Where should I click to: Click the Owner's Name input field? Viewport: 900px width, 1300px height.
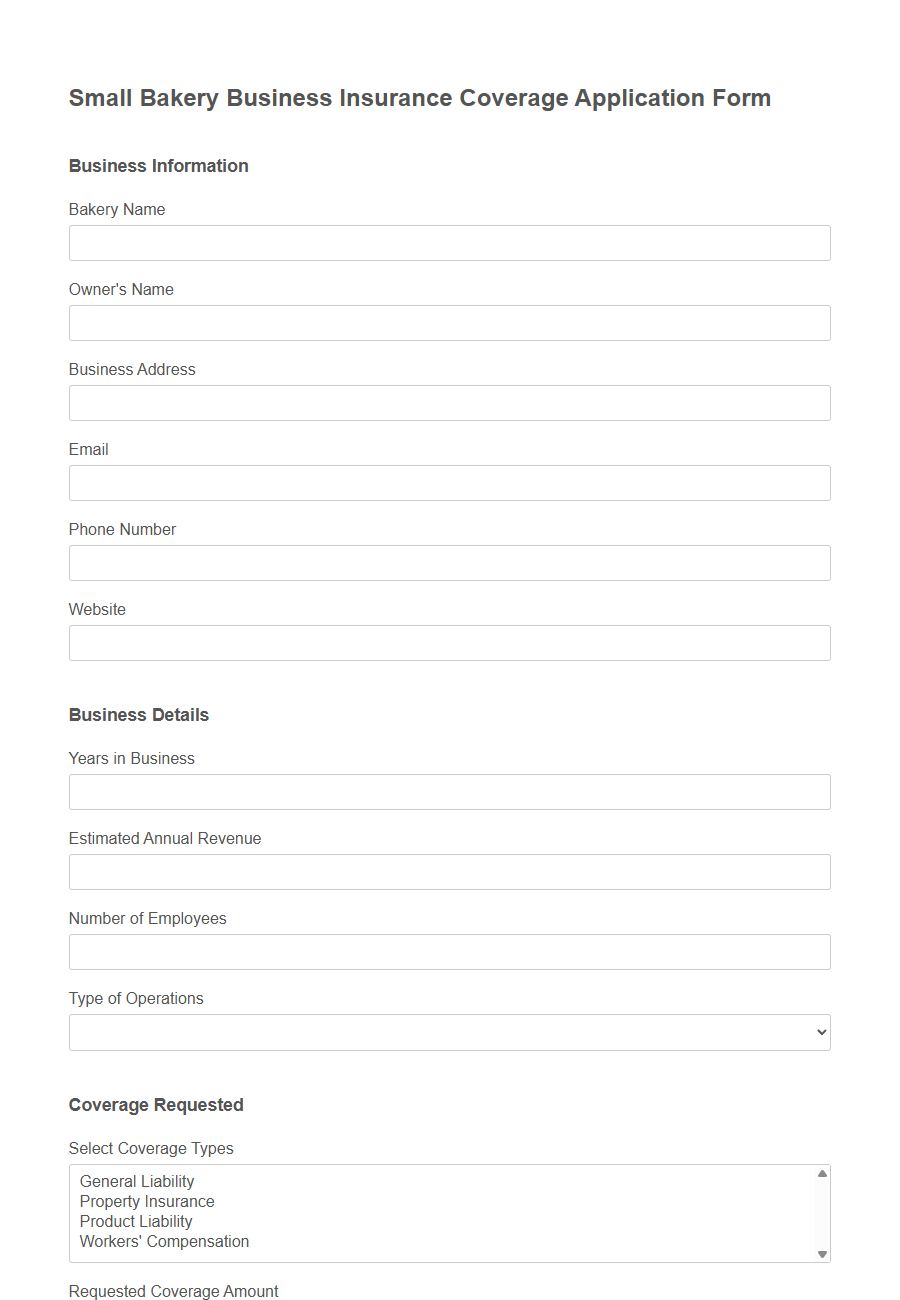(449, 323)
